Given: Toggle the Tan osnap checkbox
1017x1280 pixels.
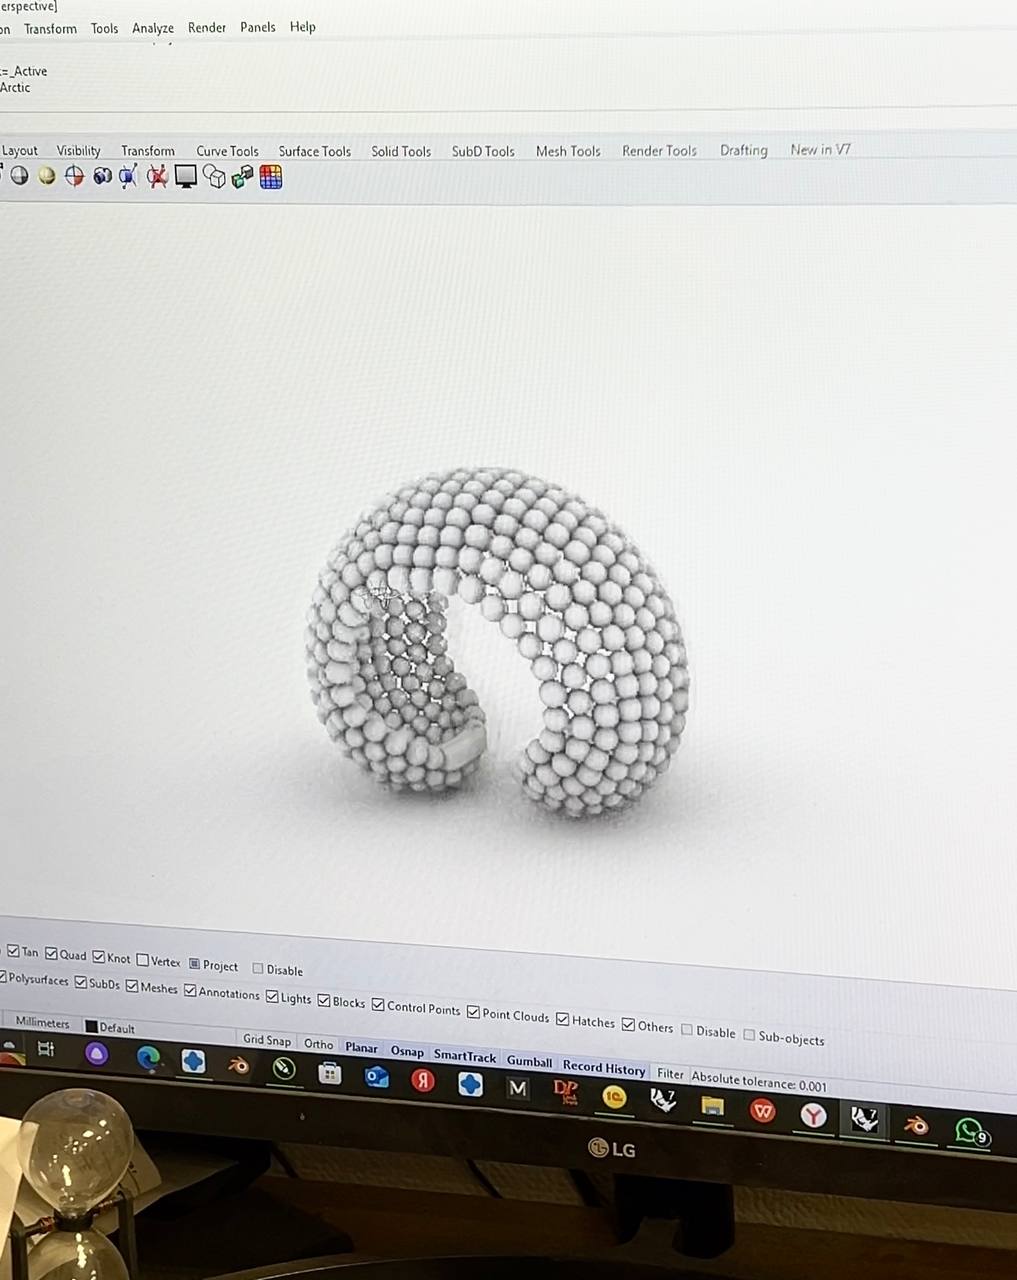Looking at the screenshot, I should coord(13,951).
